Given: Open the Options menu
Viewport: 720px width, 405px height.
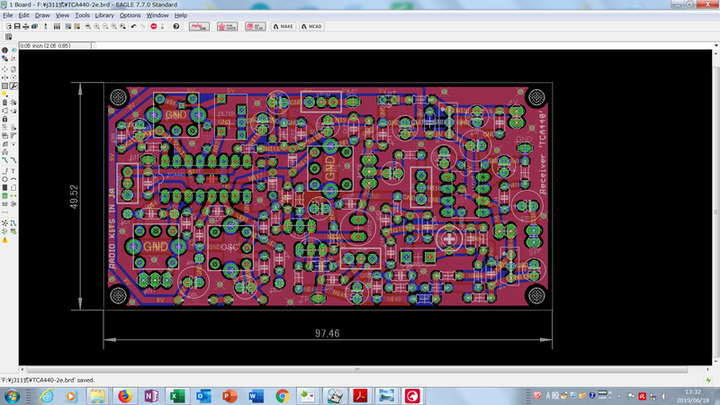Looking at the screenshot, I should click(x=130, y=16).
